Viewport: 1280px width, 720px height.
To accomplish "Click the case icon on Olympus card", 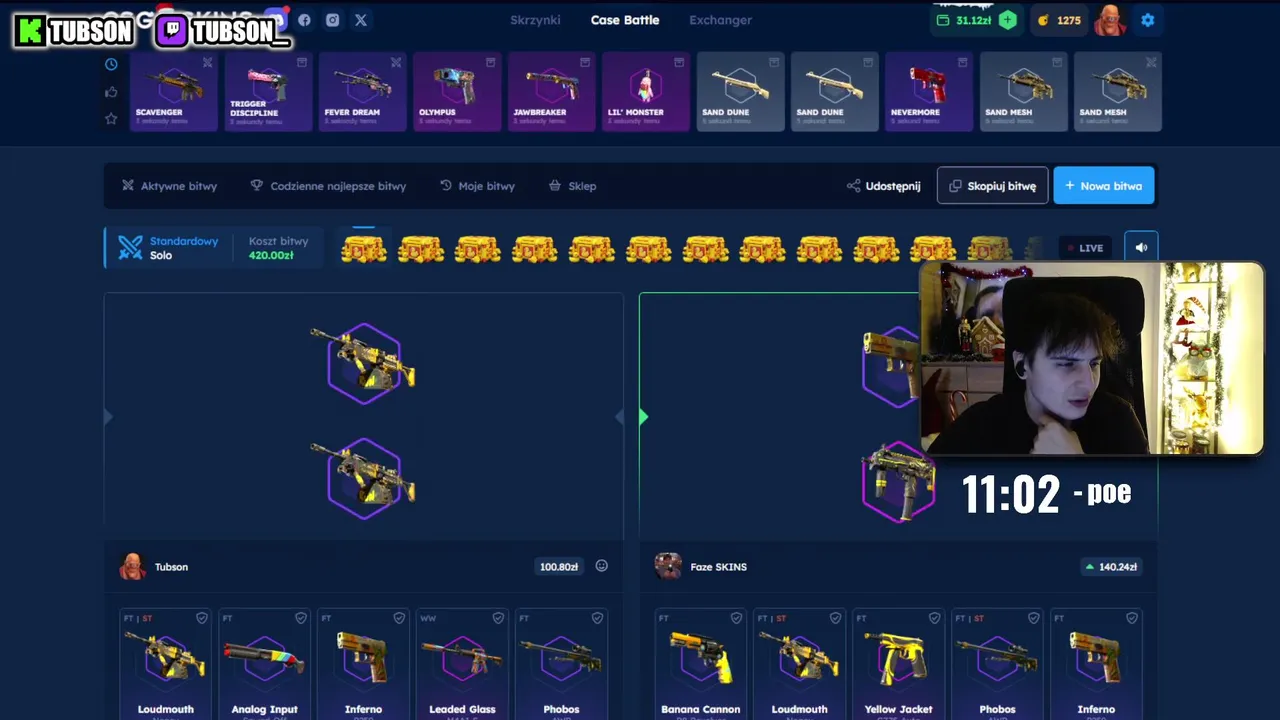I will (490, 63).
